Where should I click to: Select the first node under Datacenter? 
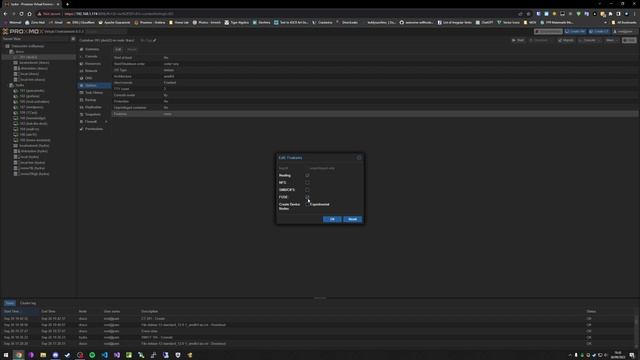point(20,52)
